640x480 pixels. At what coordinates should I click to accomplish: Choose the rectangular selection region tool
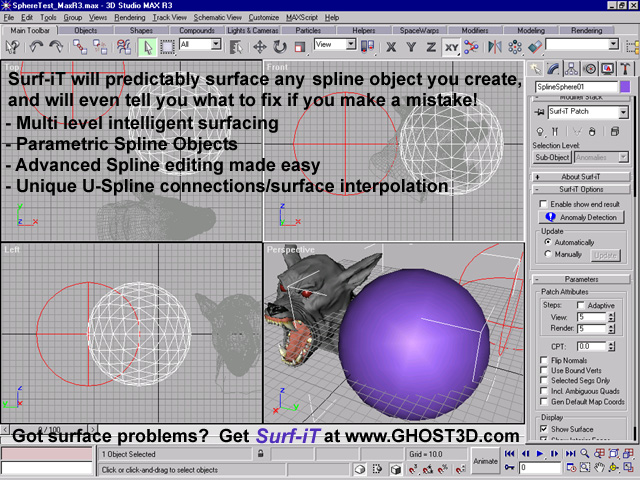pos(167,47)
